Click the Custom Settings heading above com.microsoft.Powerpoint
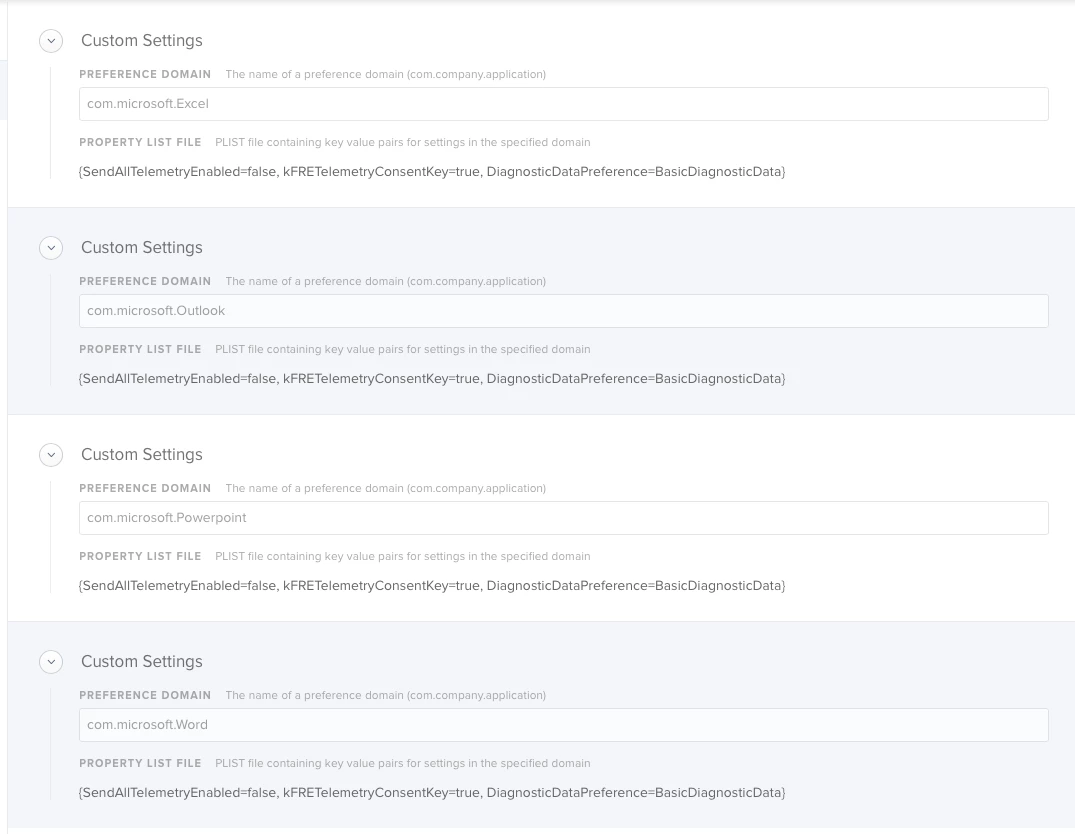This screenshot has height=834, width=1075. [x=142, y=455]
